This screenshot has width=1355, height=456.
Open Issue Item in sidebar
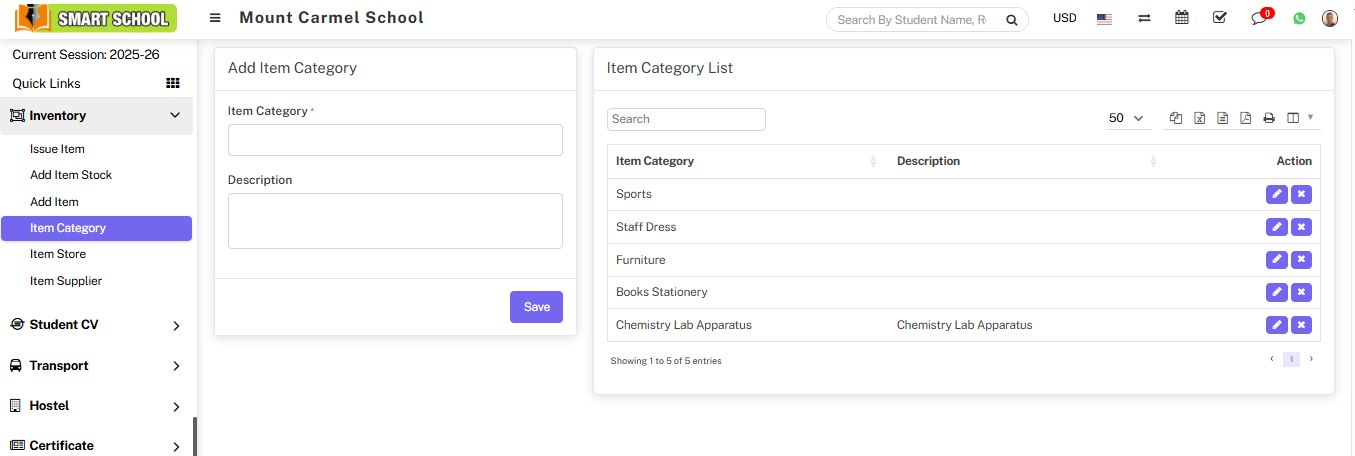57,149
